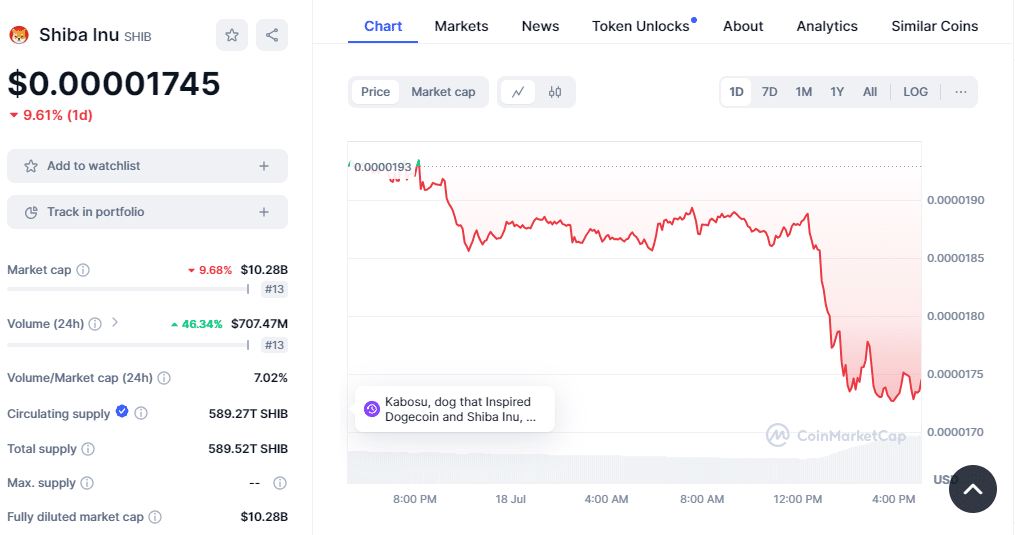Click Track in portfolio button

pyautogui.click(x=148, y=212)
